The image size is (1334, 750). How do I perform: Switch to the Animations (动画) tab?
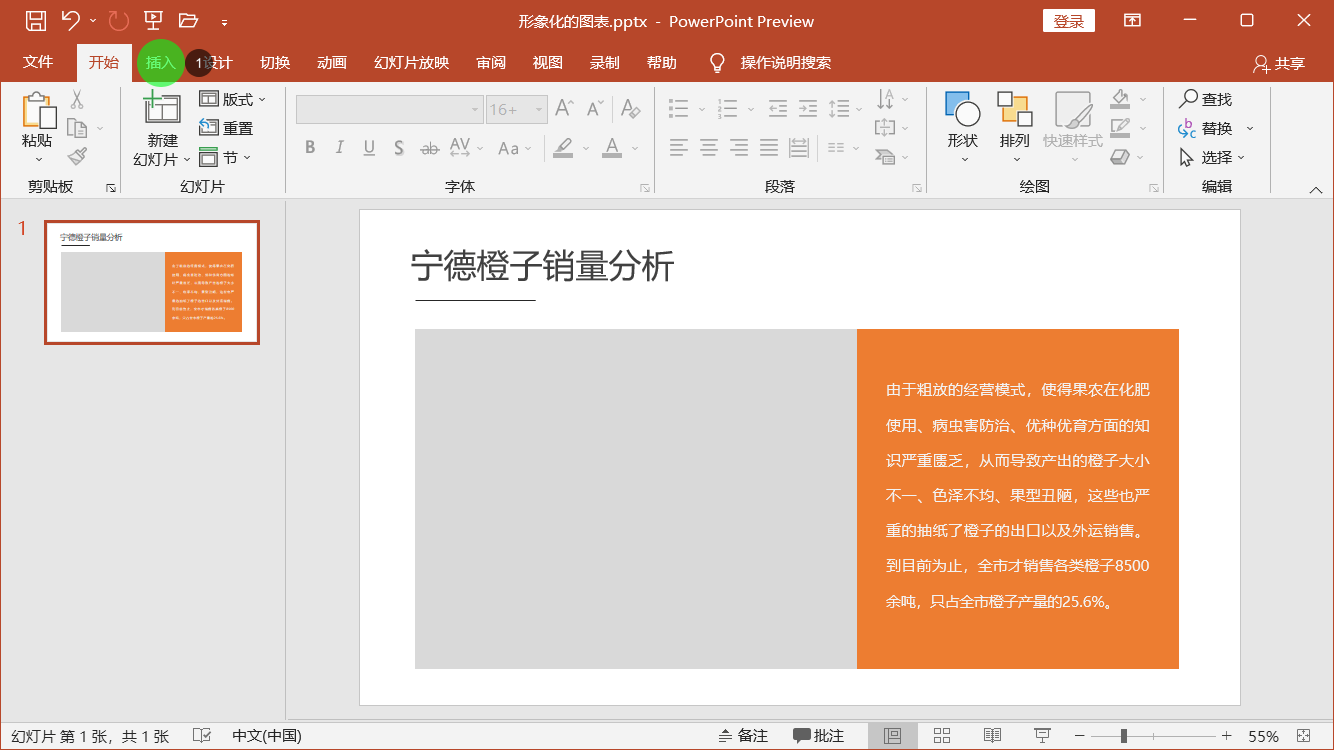click(x=332, y=62)
